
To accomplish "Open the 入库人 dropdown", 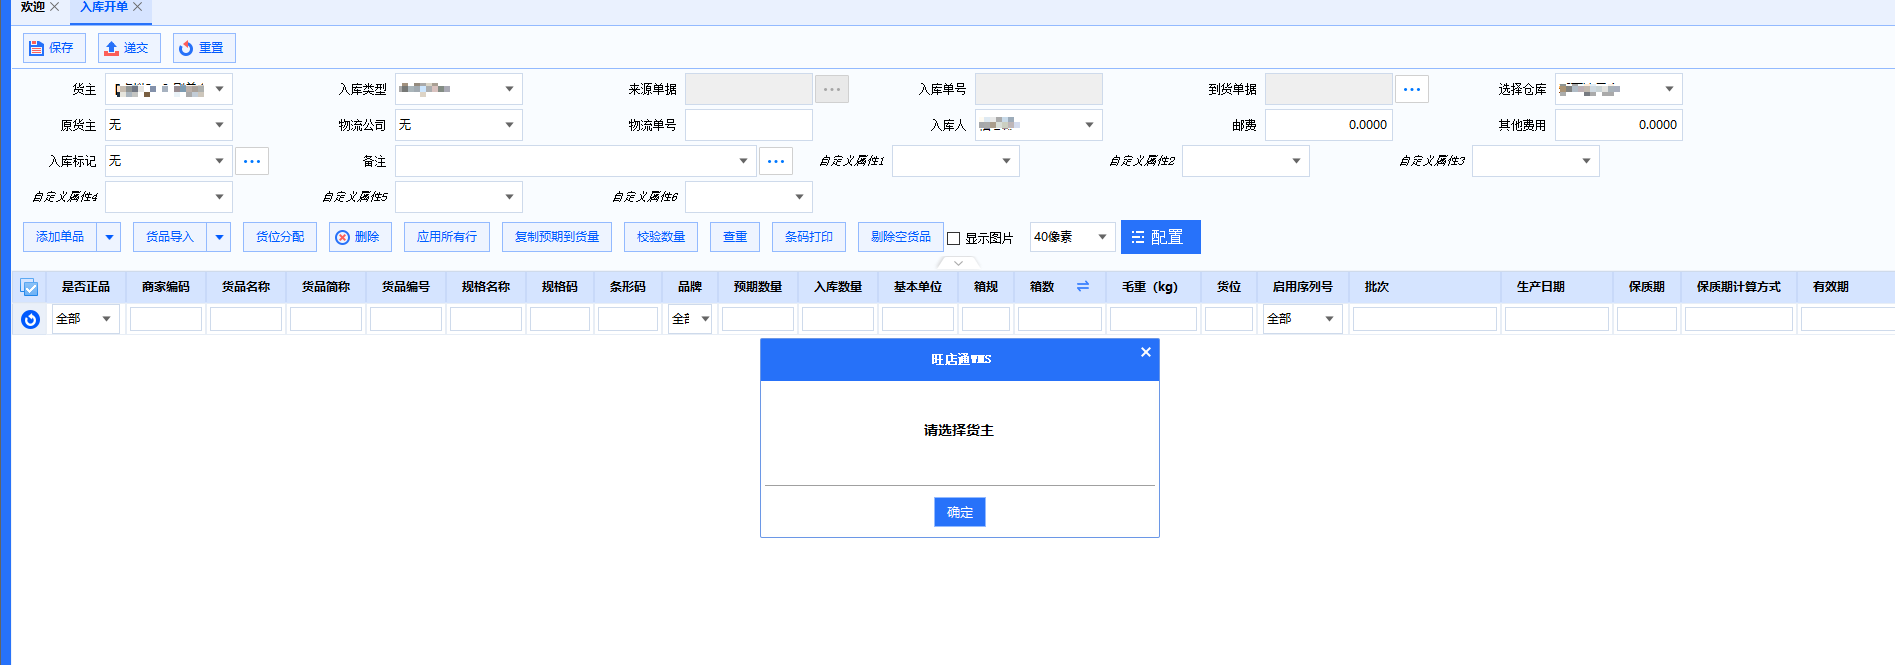I will (x=1089, y=125).
